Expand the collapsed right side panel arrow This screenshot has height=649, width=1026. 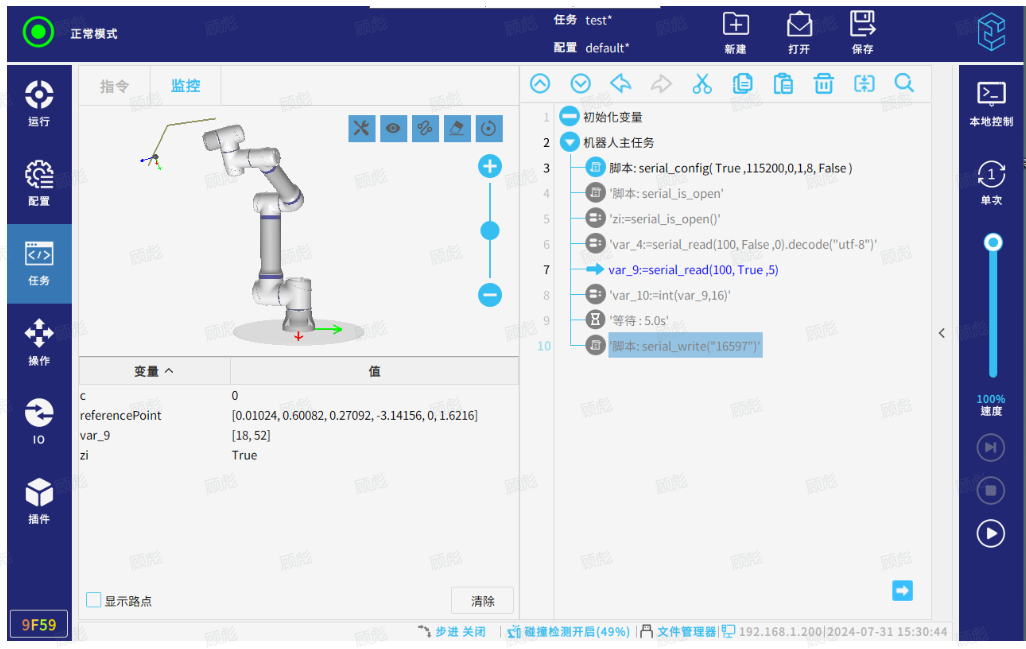coord(941,333)
